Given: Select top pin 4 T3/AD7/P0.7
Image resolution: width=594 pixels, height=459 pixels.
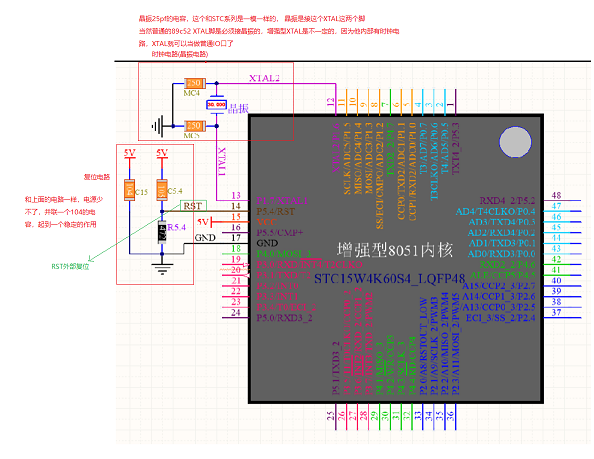Looking at the screenshot, I should click(x=423, y=148).
